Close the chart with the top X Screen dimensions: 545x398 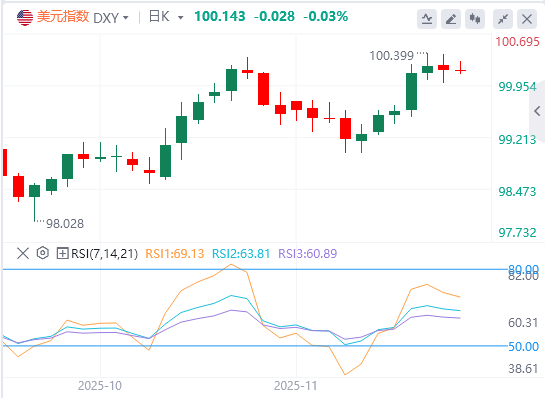[x=527, y=19]
